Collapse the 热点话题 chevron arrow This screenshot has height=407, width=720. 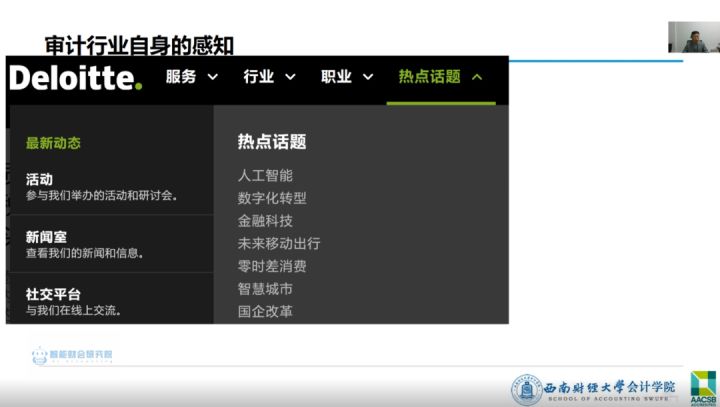pos(477,77)
